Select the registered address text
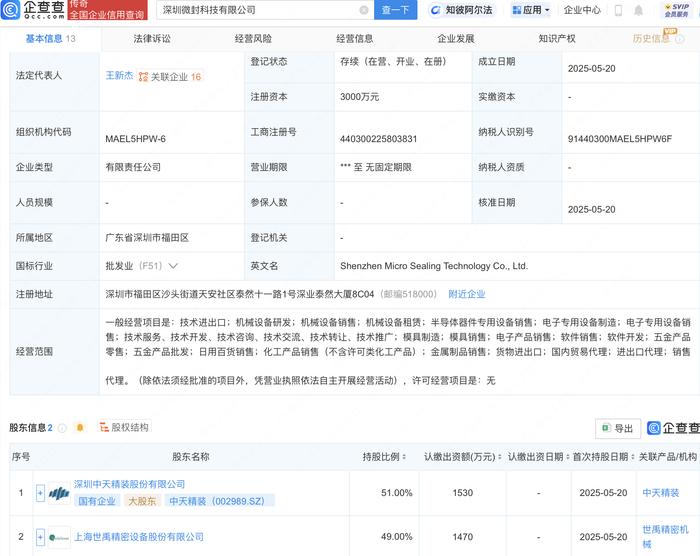 [x=240, y=294]
